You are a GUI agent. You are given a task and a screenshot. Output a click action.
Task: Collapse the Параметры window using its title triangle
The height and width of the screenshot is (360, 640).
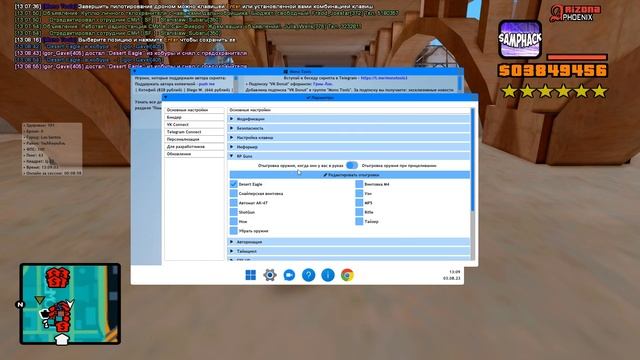click(x=165, y=97)
